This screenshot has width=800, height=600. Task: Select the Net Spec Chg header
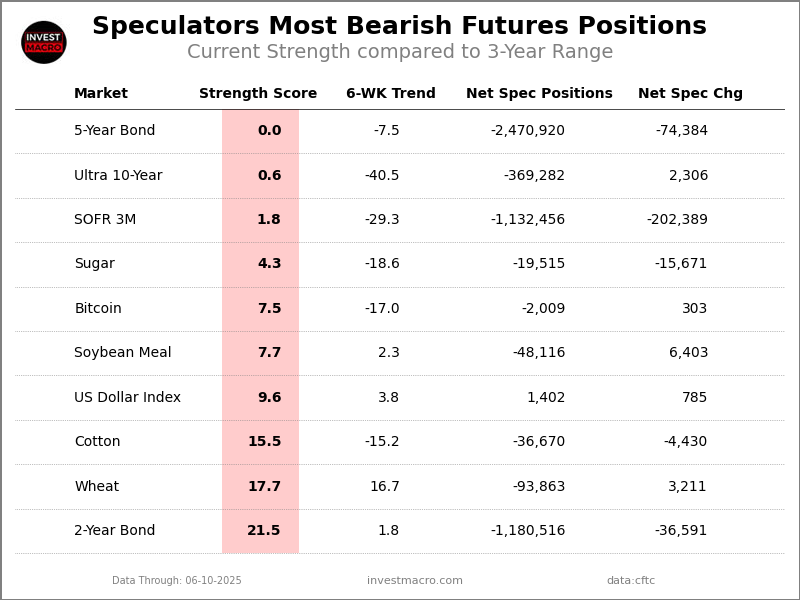690,94
